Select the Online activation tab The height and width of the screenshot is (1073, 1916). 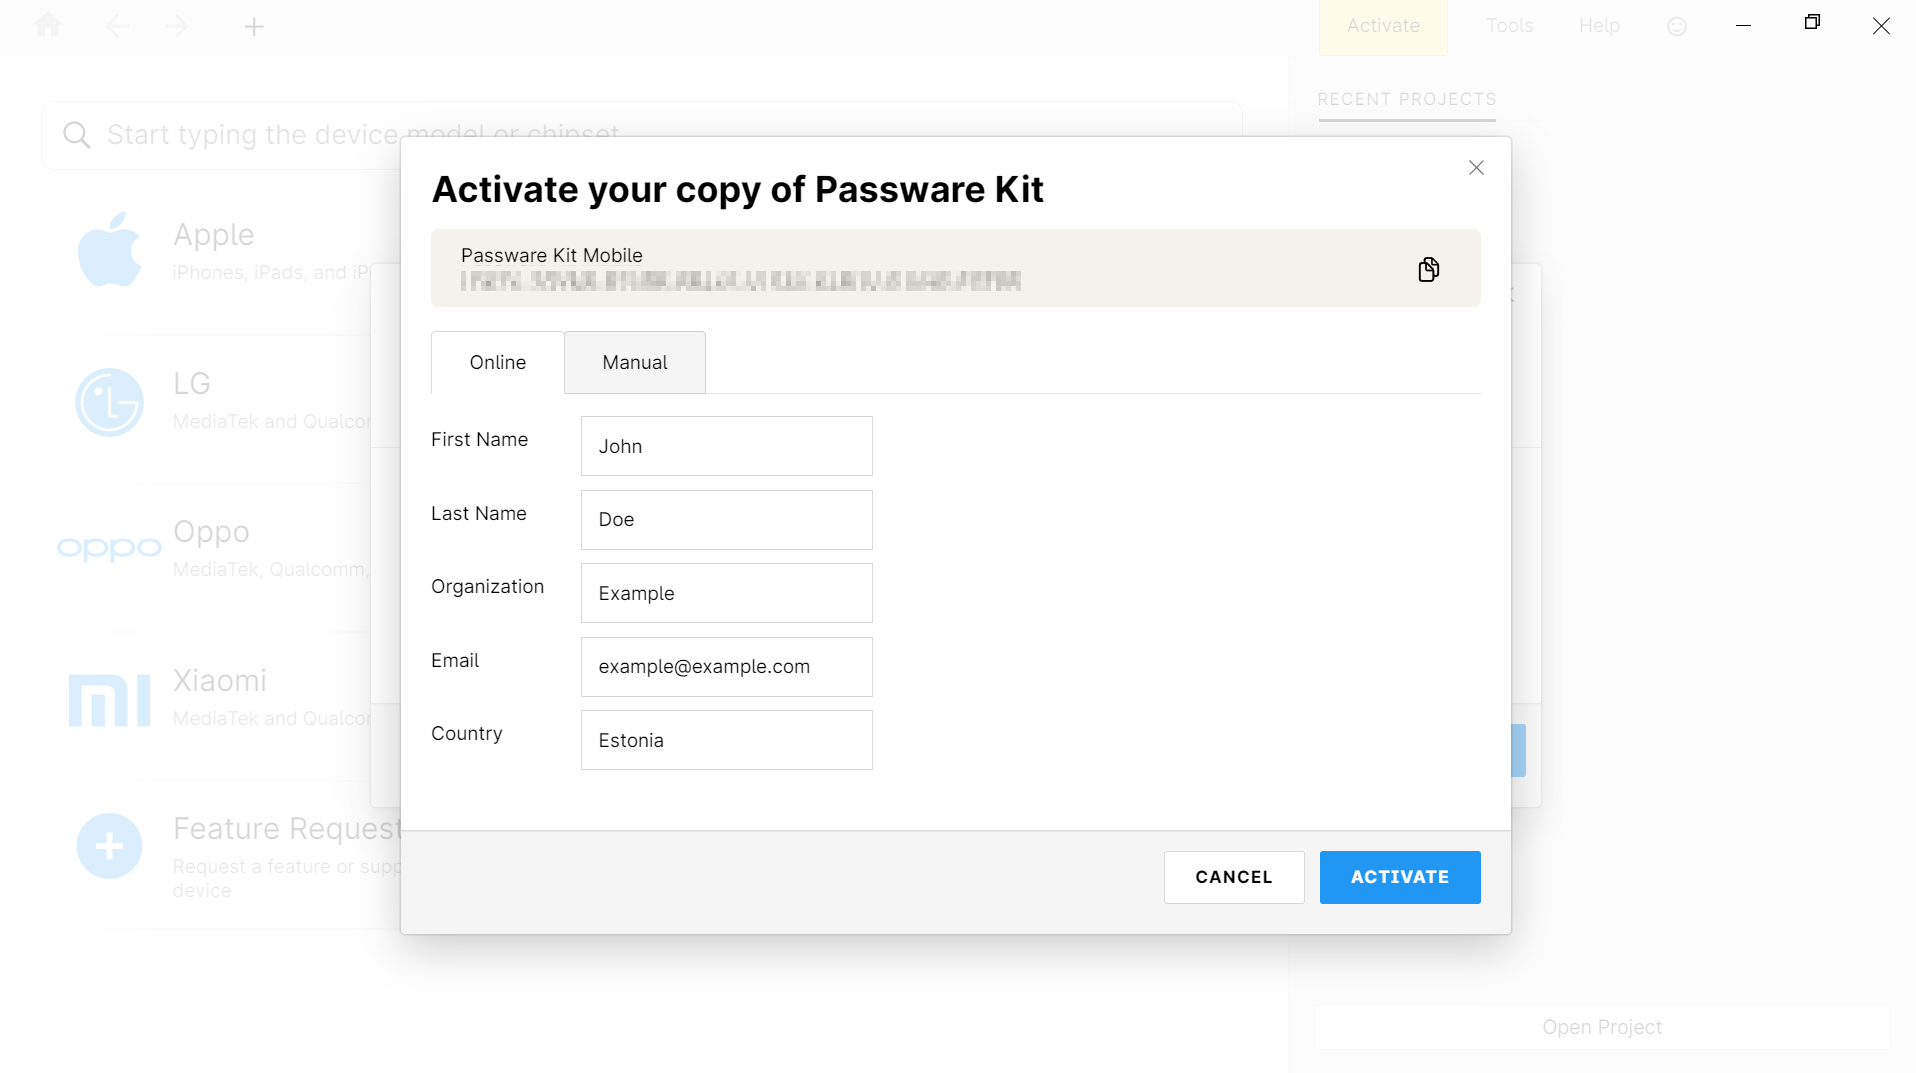[x=496, y=362]
